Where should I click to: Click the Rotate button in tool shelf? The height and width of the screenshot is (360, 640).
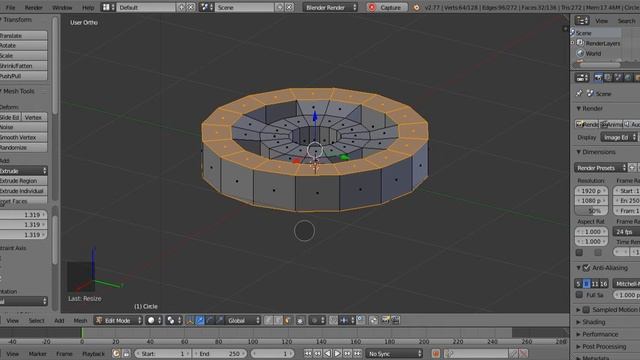click(x=24, y=45)
